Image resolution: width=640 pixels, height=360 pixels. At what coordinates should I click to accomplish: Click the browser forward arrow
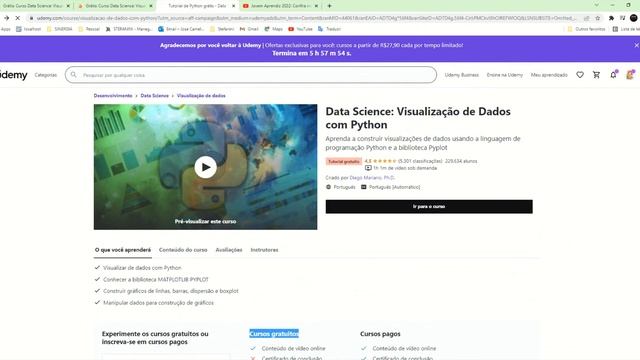7,18
